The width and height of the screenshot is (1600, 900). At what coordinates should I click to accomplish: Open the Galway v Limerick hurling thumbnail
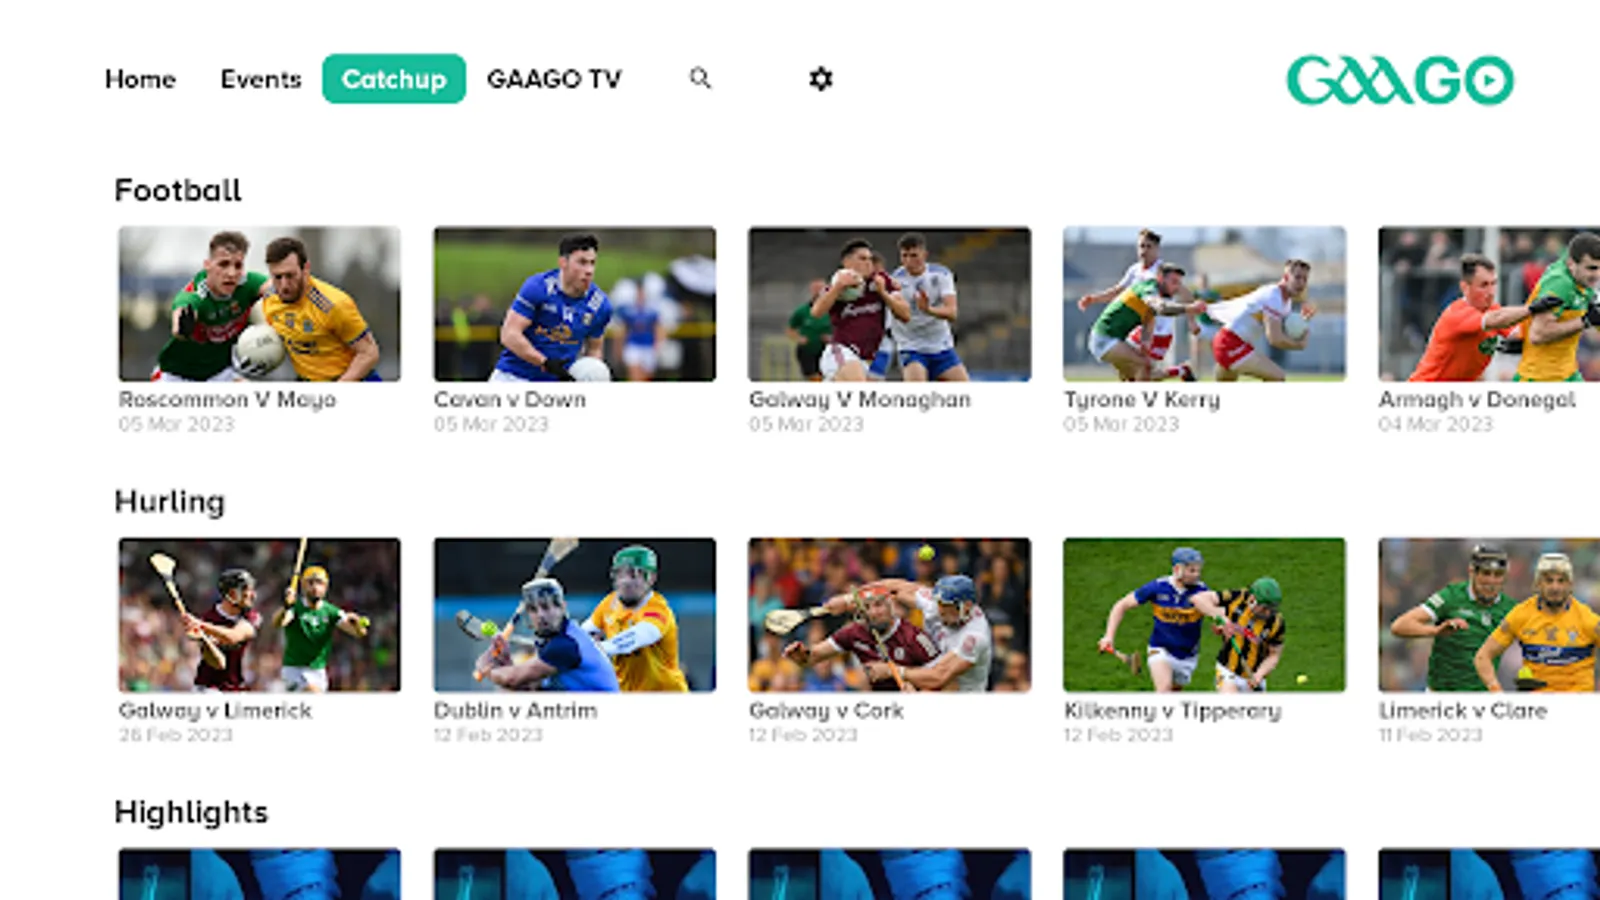[260, 615]
